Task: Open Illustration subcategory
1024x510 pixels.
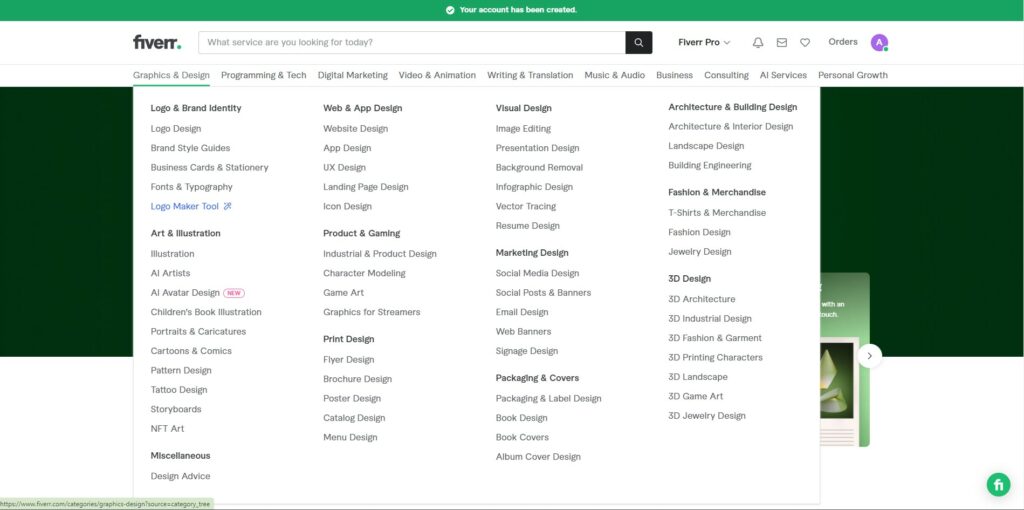Action: pyautogui.click(x=172, y=254)
